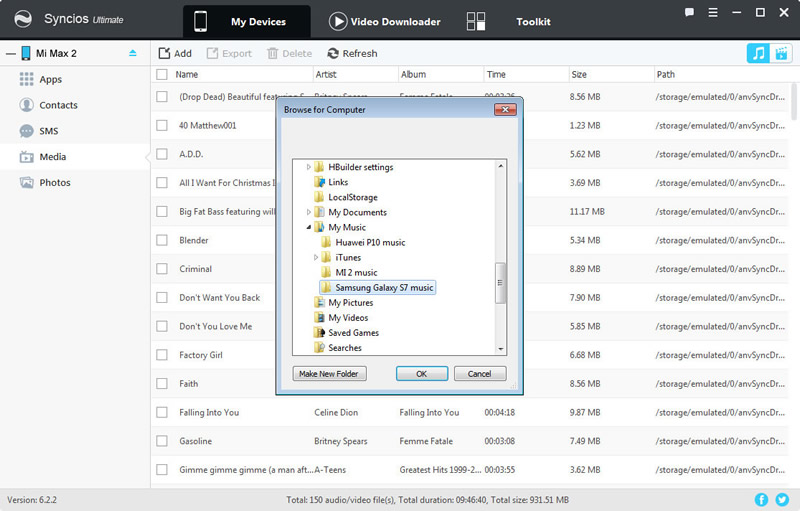Click the Delete toolbar button

pyautogui.click(x=289, y=54)
